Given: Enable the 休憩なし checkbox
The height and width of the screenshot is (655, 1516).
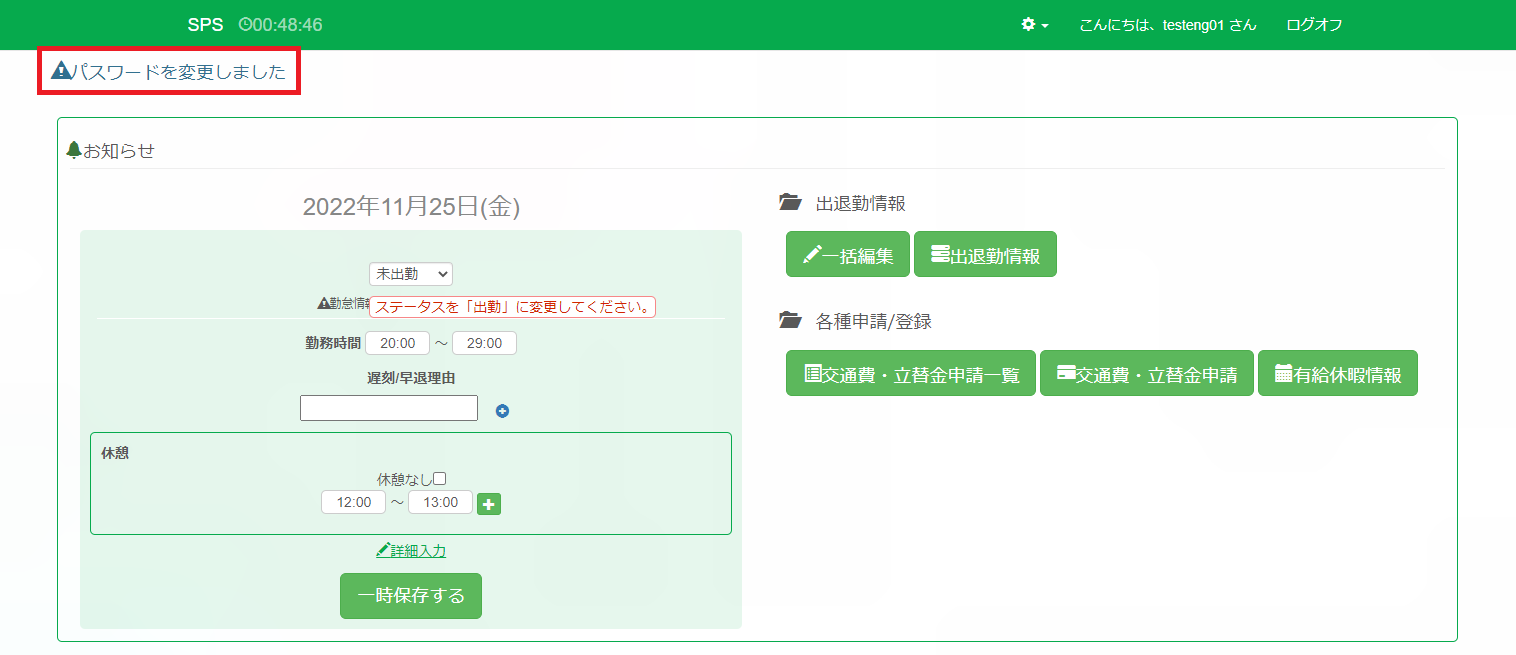Looking at the screenshot, I should pos(439,479).
